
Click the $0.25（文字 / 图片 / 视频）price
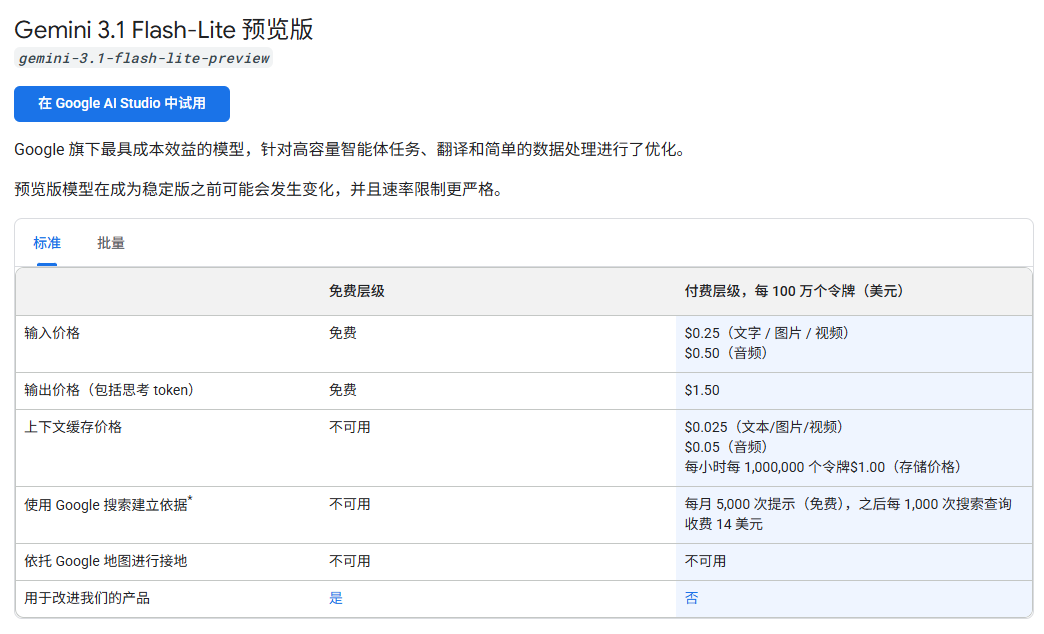point(766,333)
